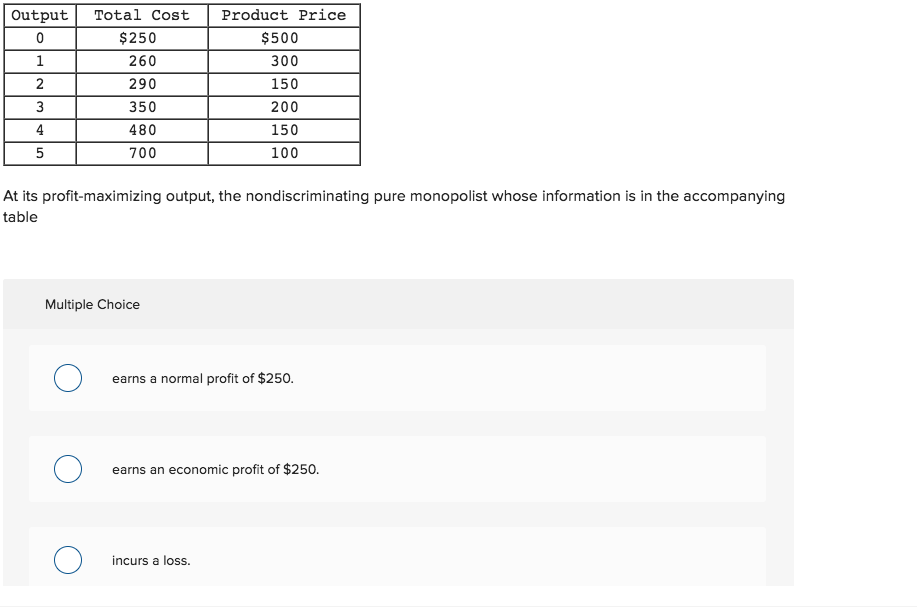Select the $250 total cost cell
Viewport: 917px width, 609px height.
[x=141, y=38]
